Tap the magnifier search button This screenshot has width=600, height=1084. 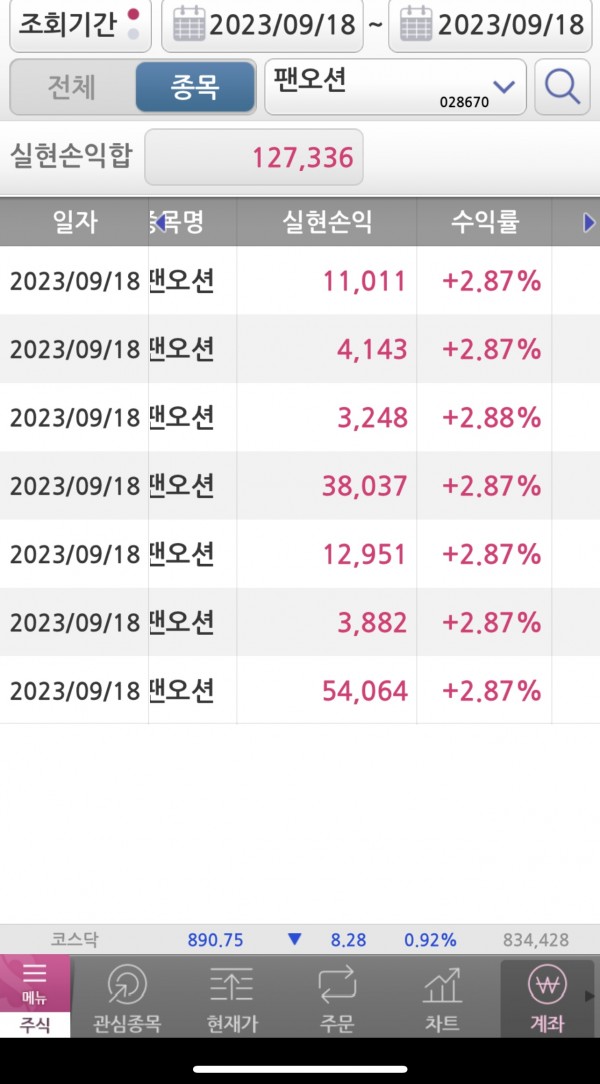click(562, 88)
